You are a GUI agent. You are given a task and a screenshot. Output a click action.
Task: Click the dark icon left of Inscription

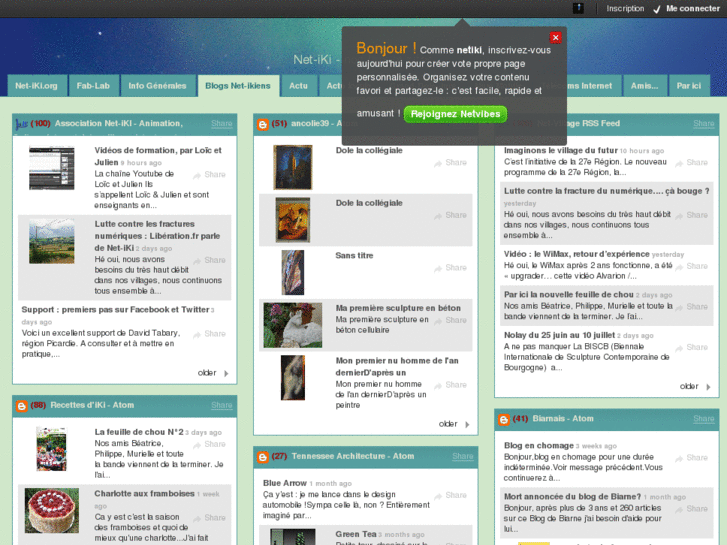[x=578, y=8]
